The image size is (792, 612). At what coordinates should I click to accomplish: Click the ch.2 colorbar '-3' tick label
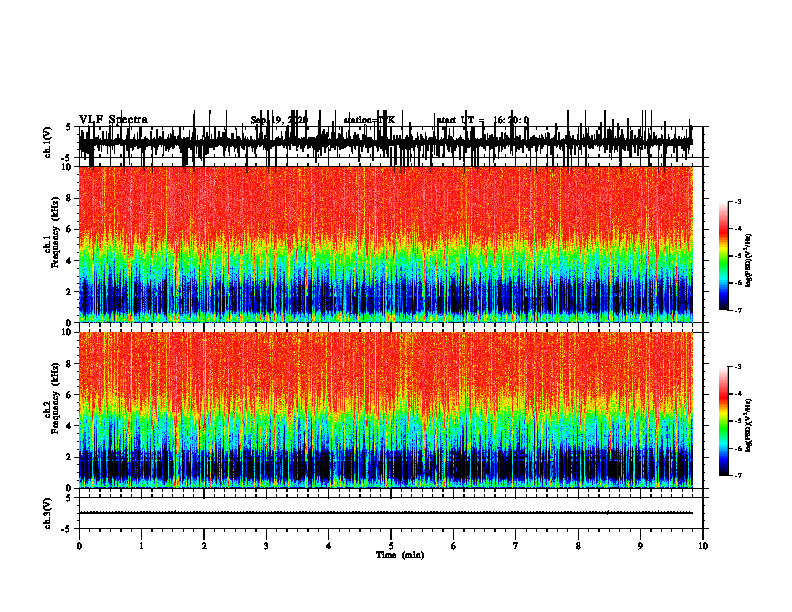pos(737,367)
